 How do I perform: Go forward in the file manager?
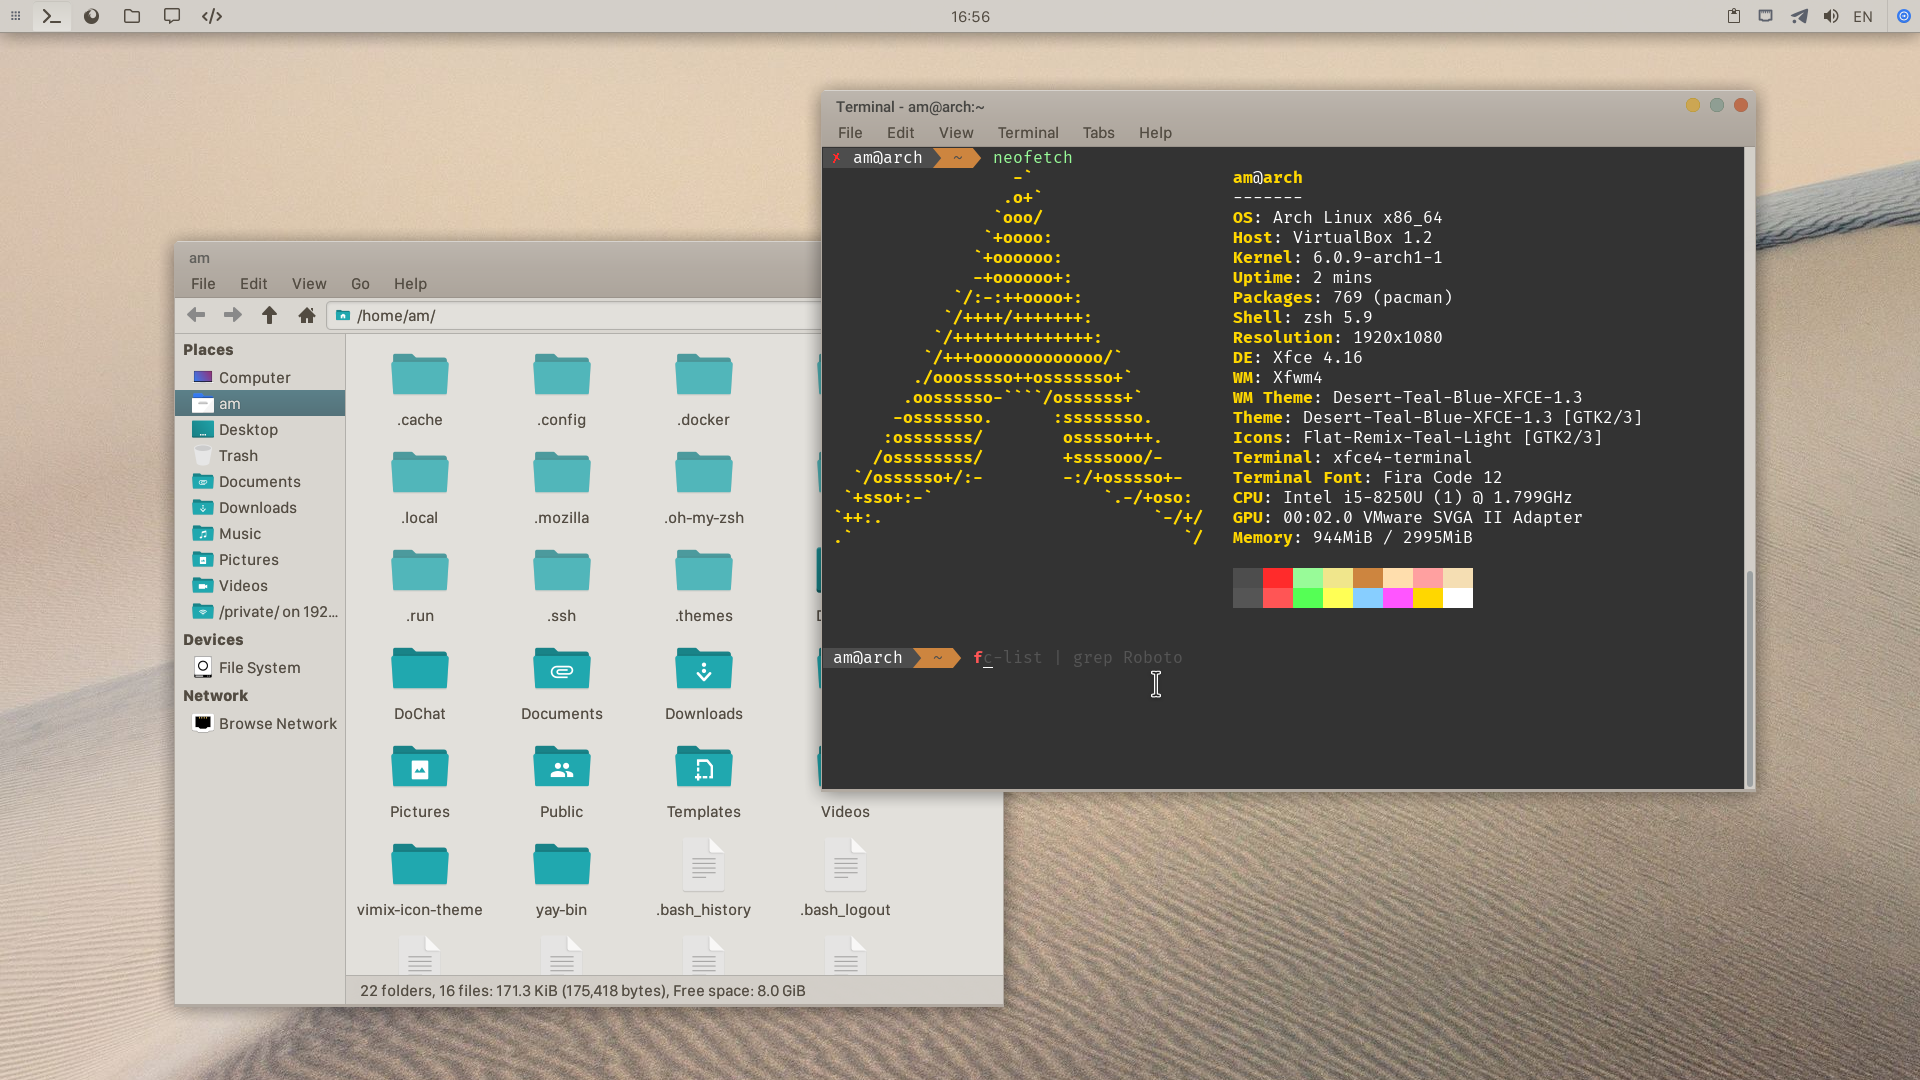point(232,315)
